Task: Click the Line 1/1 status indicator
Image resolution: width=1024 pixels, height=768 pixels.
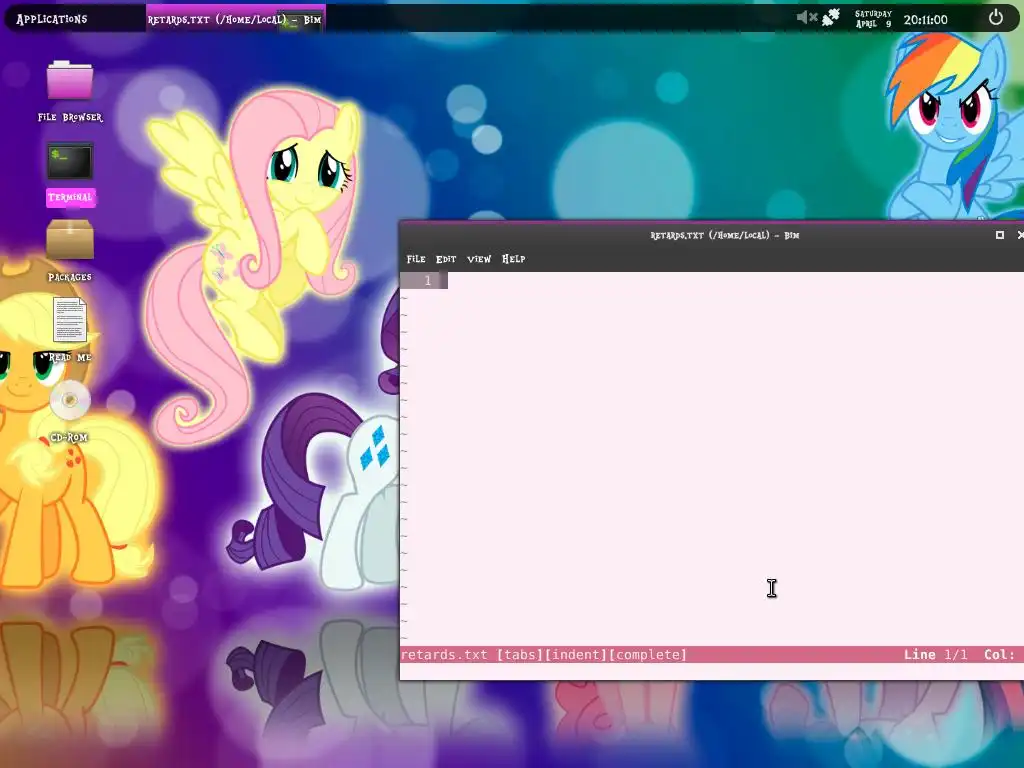Action: click(935, 654)
